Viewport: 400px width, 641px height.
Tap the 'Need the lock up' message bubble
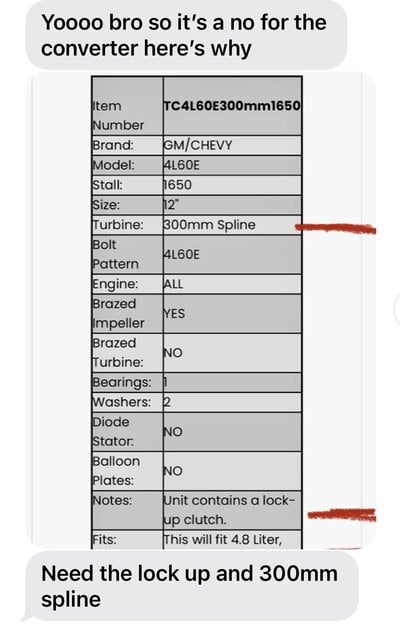(190, 586)
